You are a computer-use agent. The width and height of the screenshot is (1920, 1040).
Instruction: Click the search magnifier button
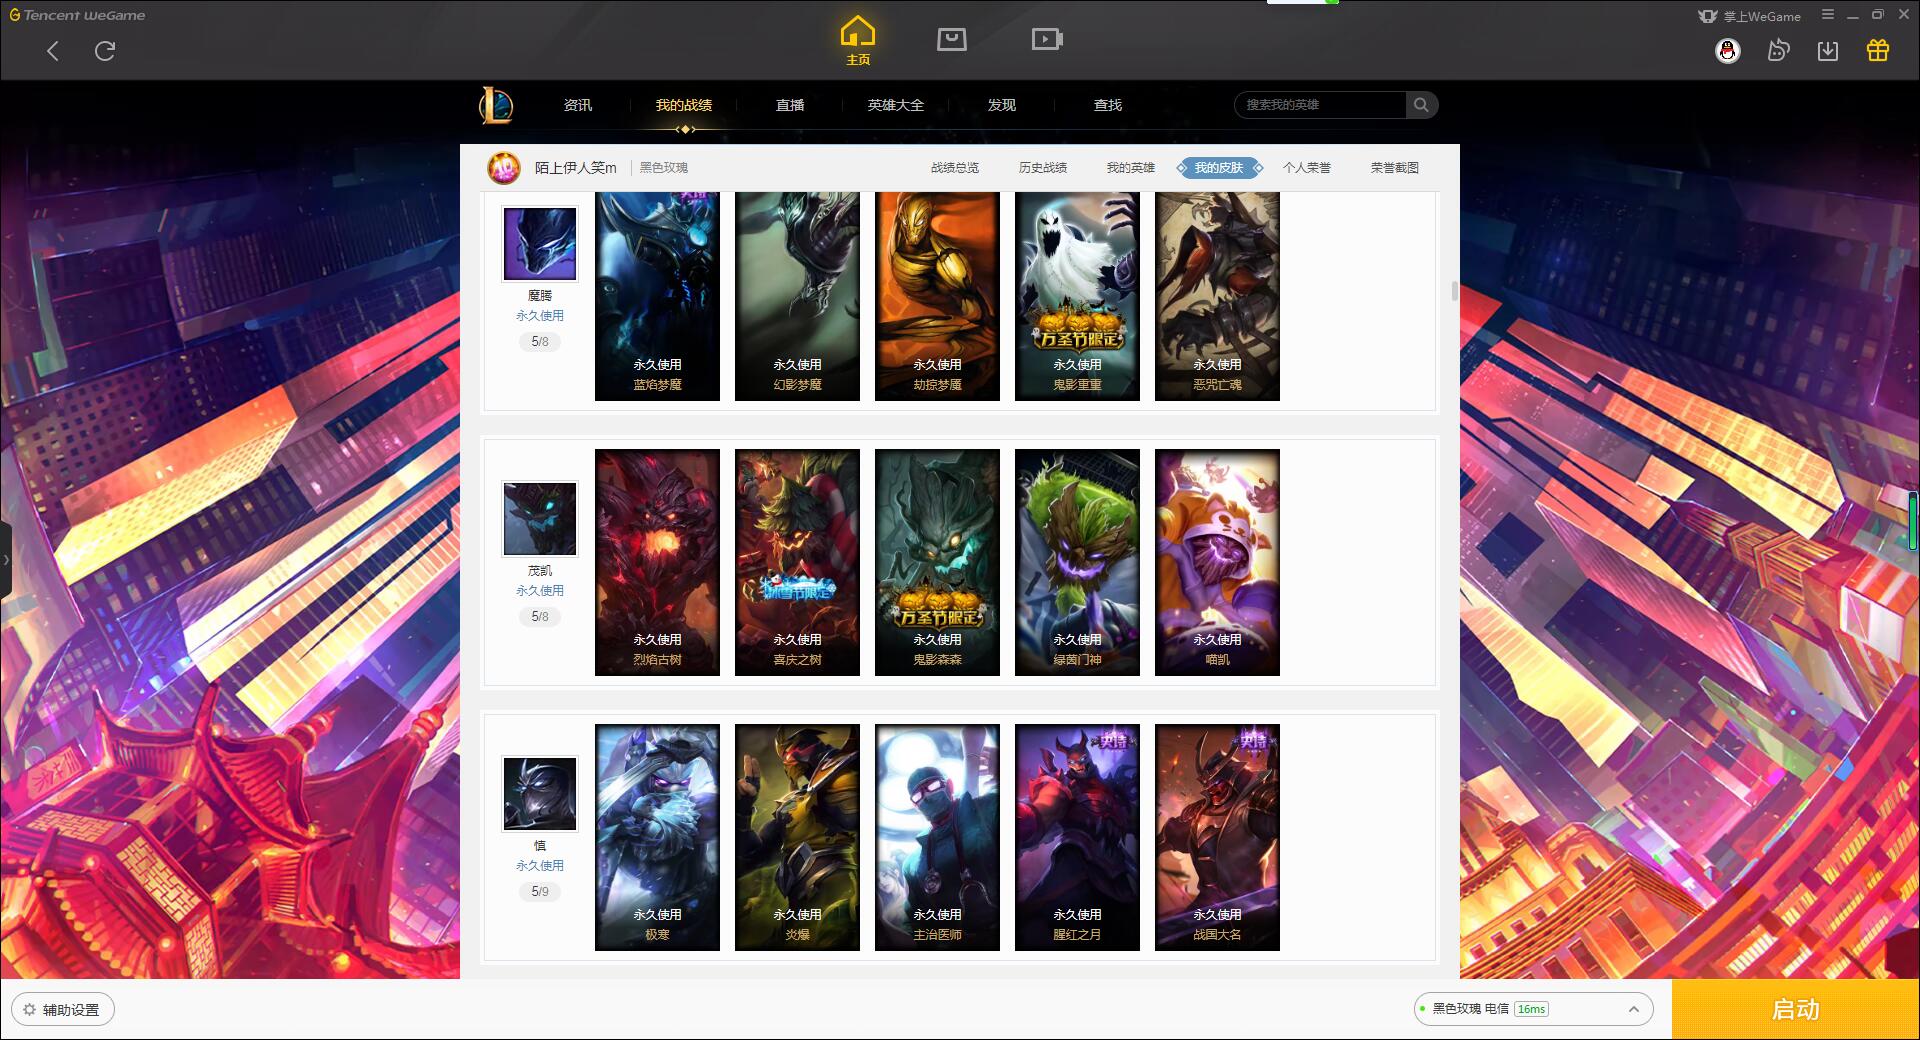(1421, 105)
